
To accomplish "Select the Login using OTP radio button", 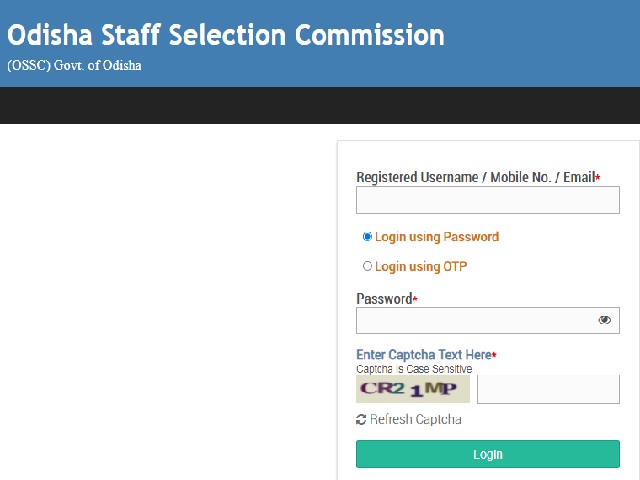I will pyautogui.click(x=368, y=266).
